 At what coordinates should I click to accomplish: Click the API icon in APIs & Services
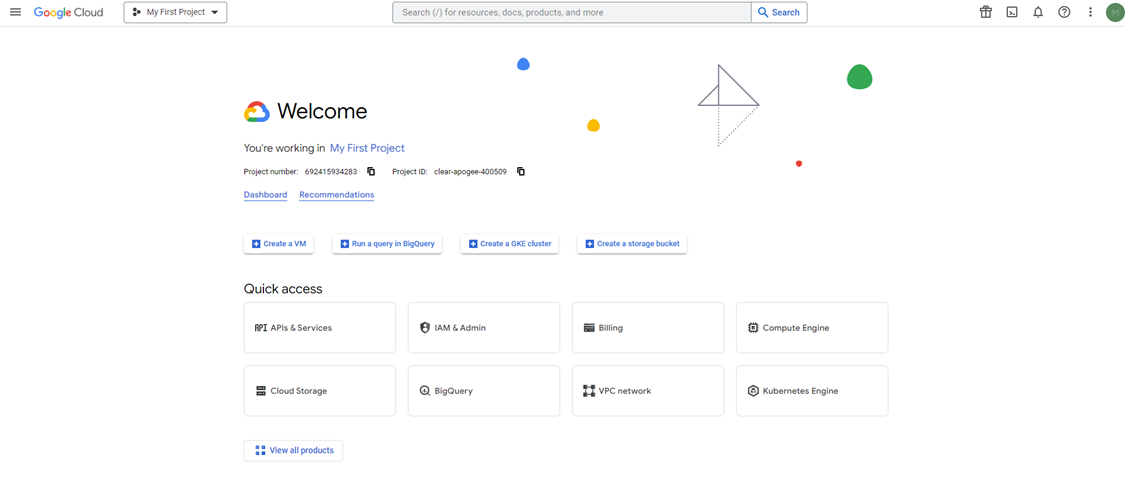point(260,328)
